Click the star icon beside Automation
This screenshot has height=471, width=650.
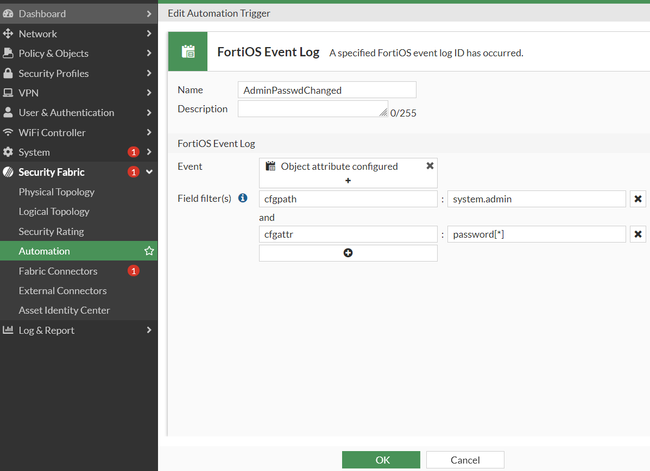[149, 251]
